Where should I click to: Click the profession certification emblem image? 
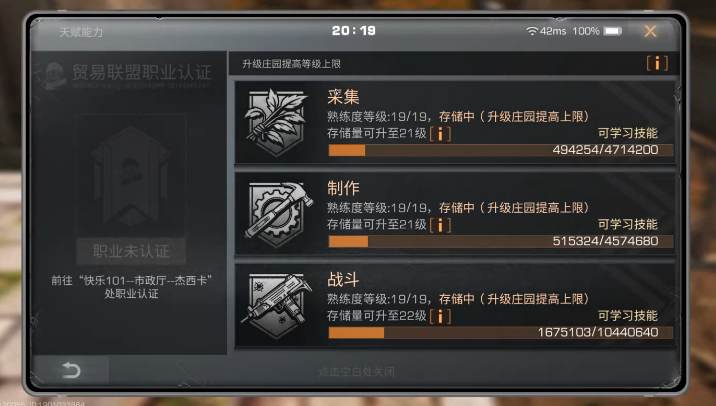click(131, 175)
